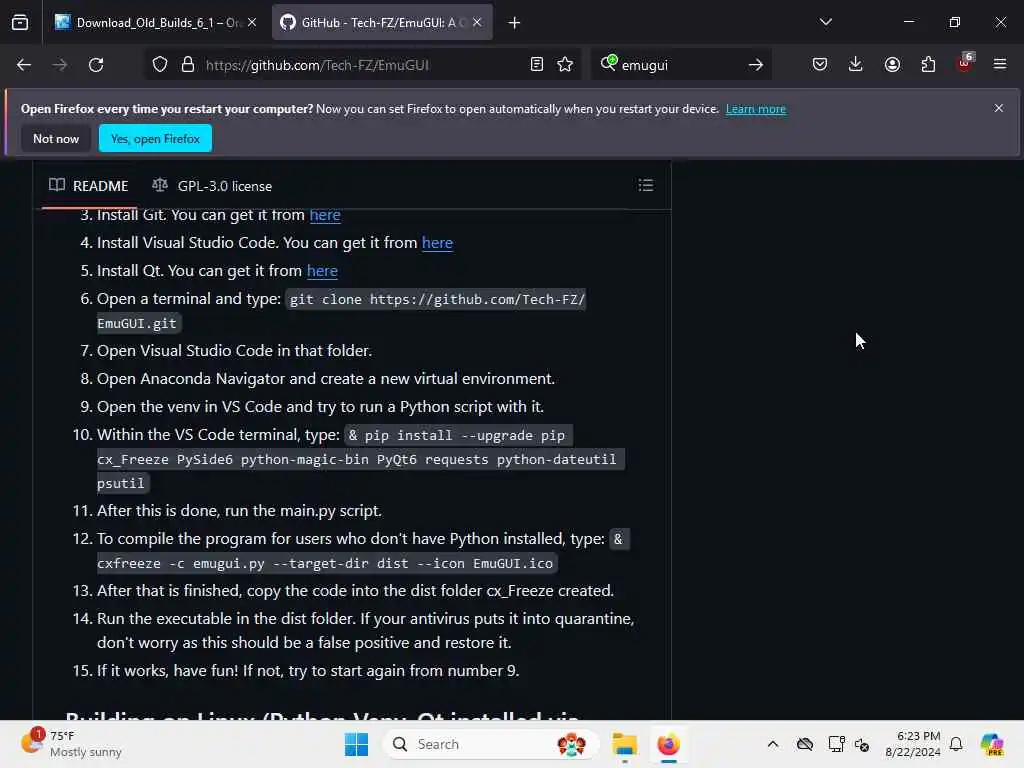Viewport: 1024px width, 768px height.
Task: Open the clock and date 6:23 PM
Action: coord(913,744)
